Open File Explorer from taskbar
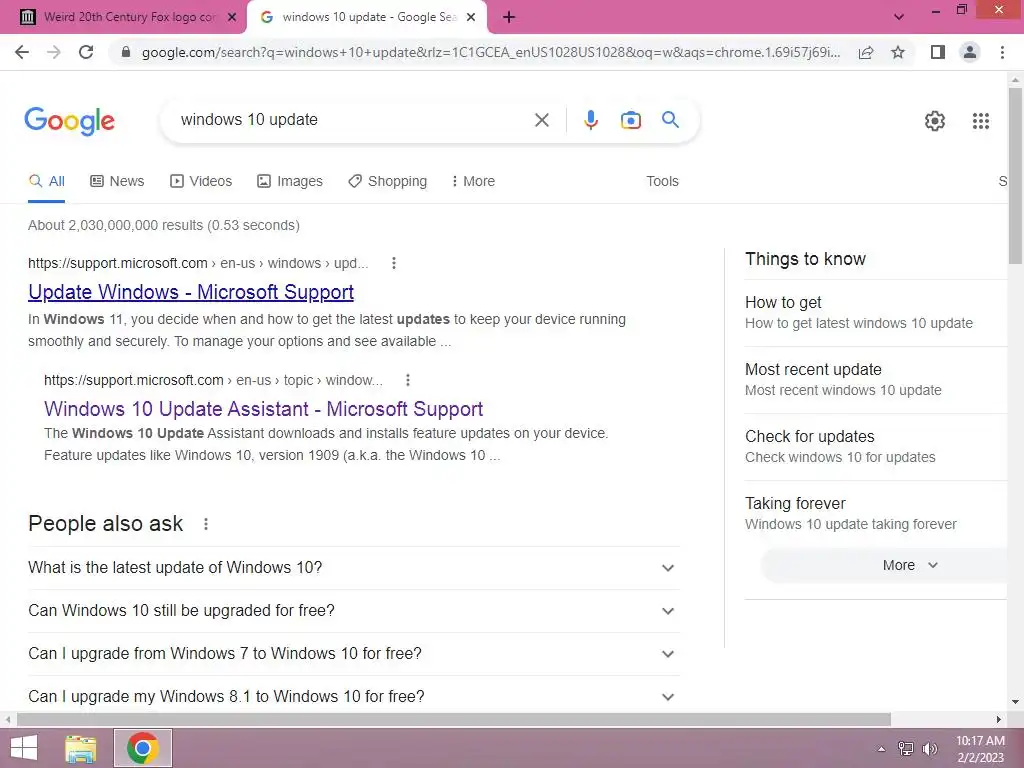The height and width of the screenshot is (768, 1024). click(81, 748)
